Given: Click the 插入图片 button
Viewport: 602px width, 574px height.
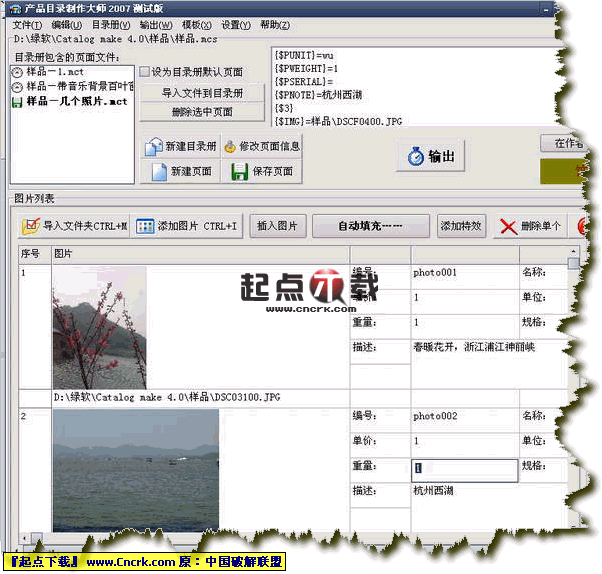Looking at the screenshot, I should pos(278,226).
